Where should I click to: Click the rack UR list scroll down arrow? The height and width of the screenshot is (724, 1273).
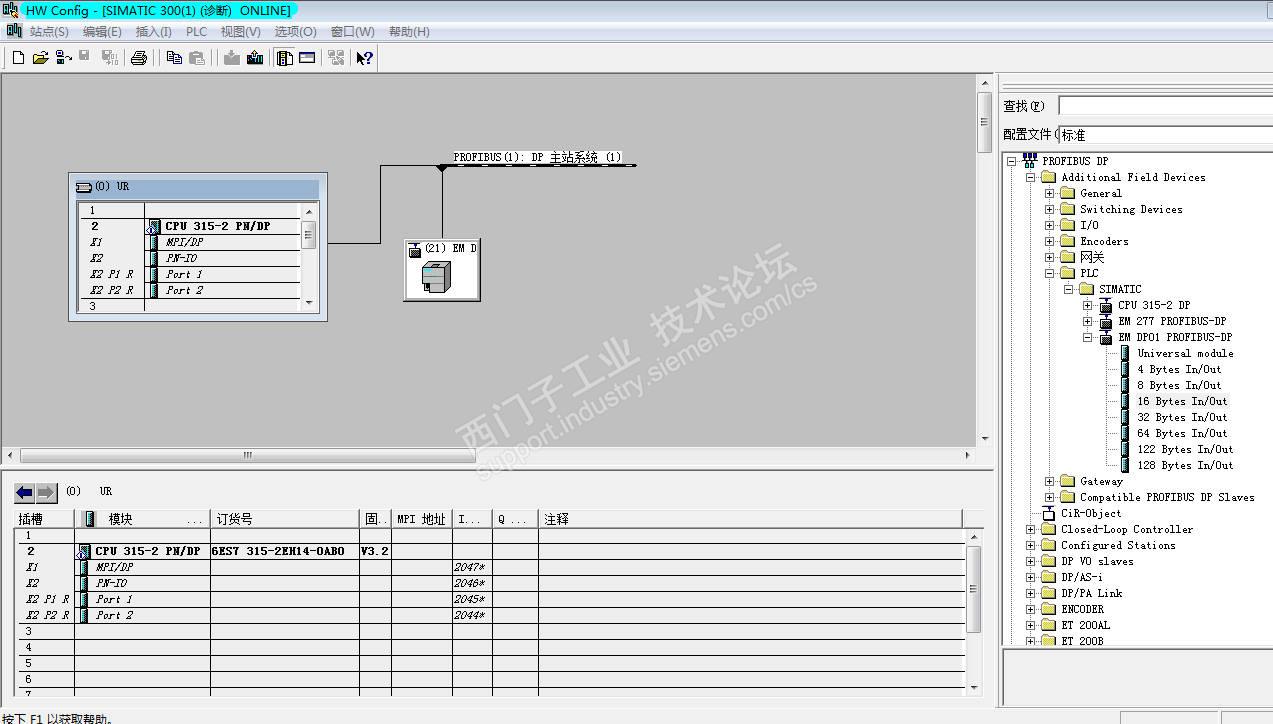[x=309, y=302]
